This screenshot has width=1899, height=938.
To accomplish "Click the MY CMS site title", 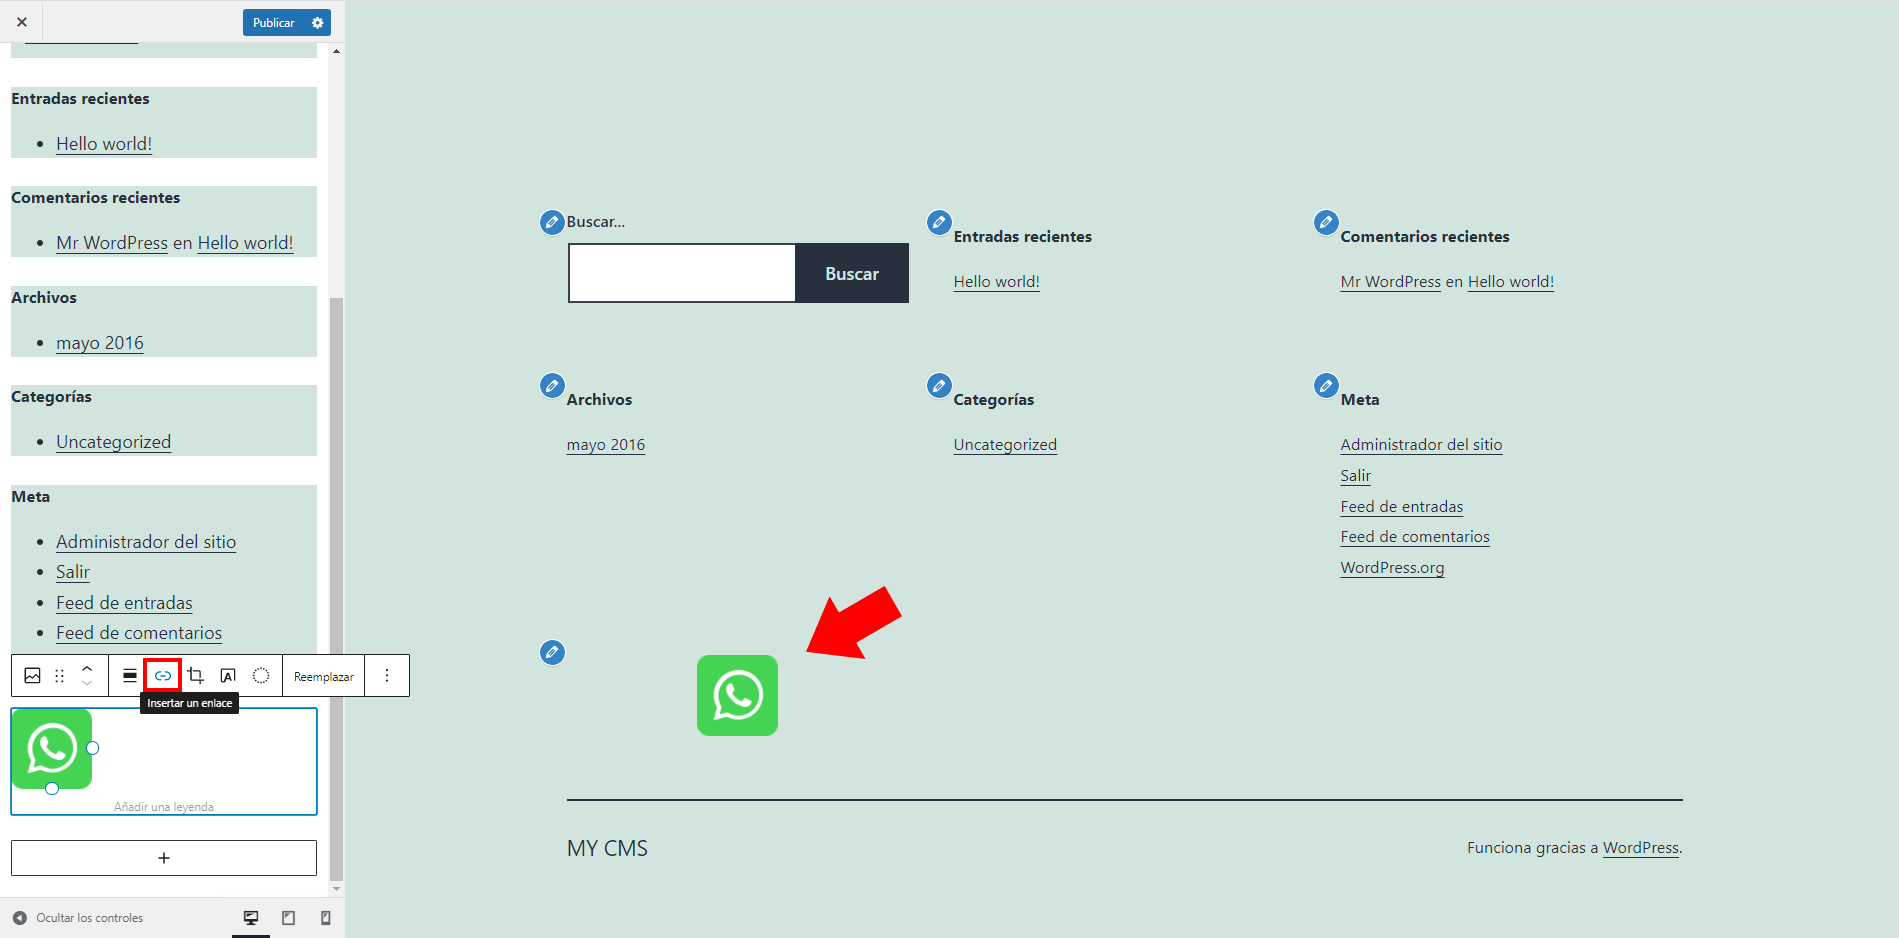I will point(607,848).
